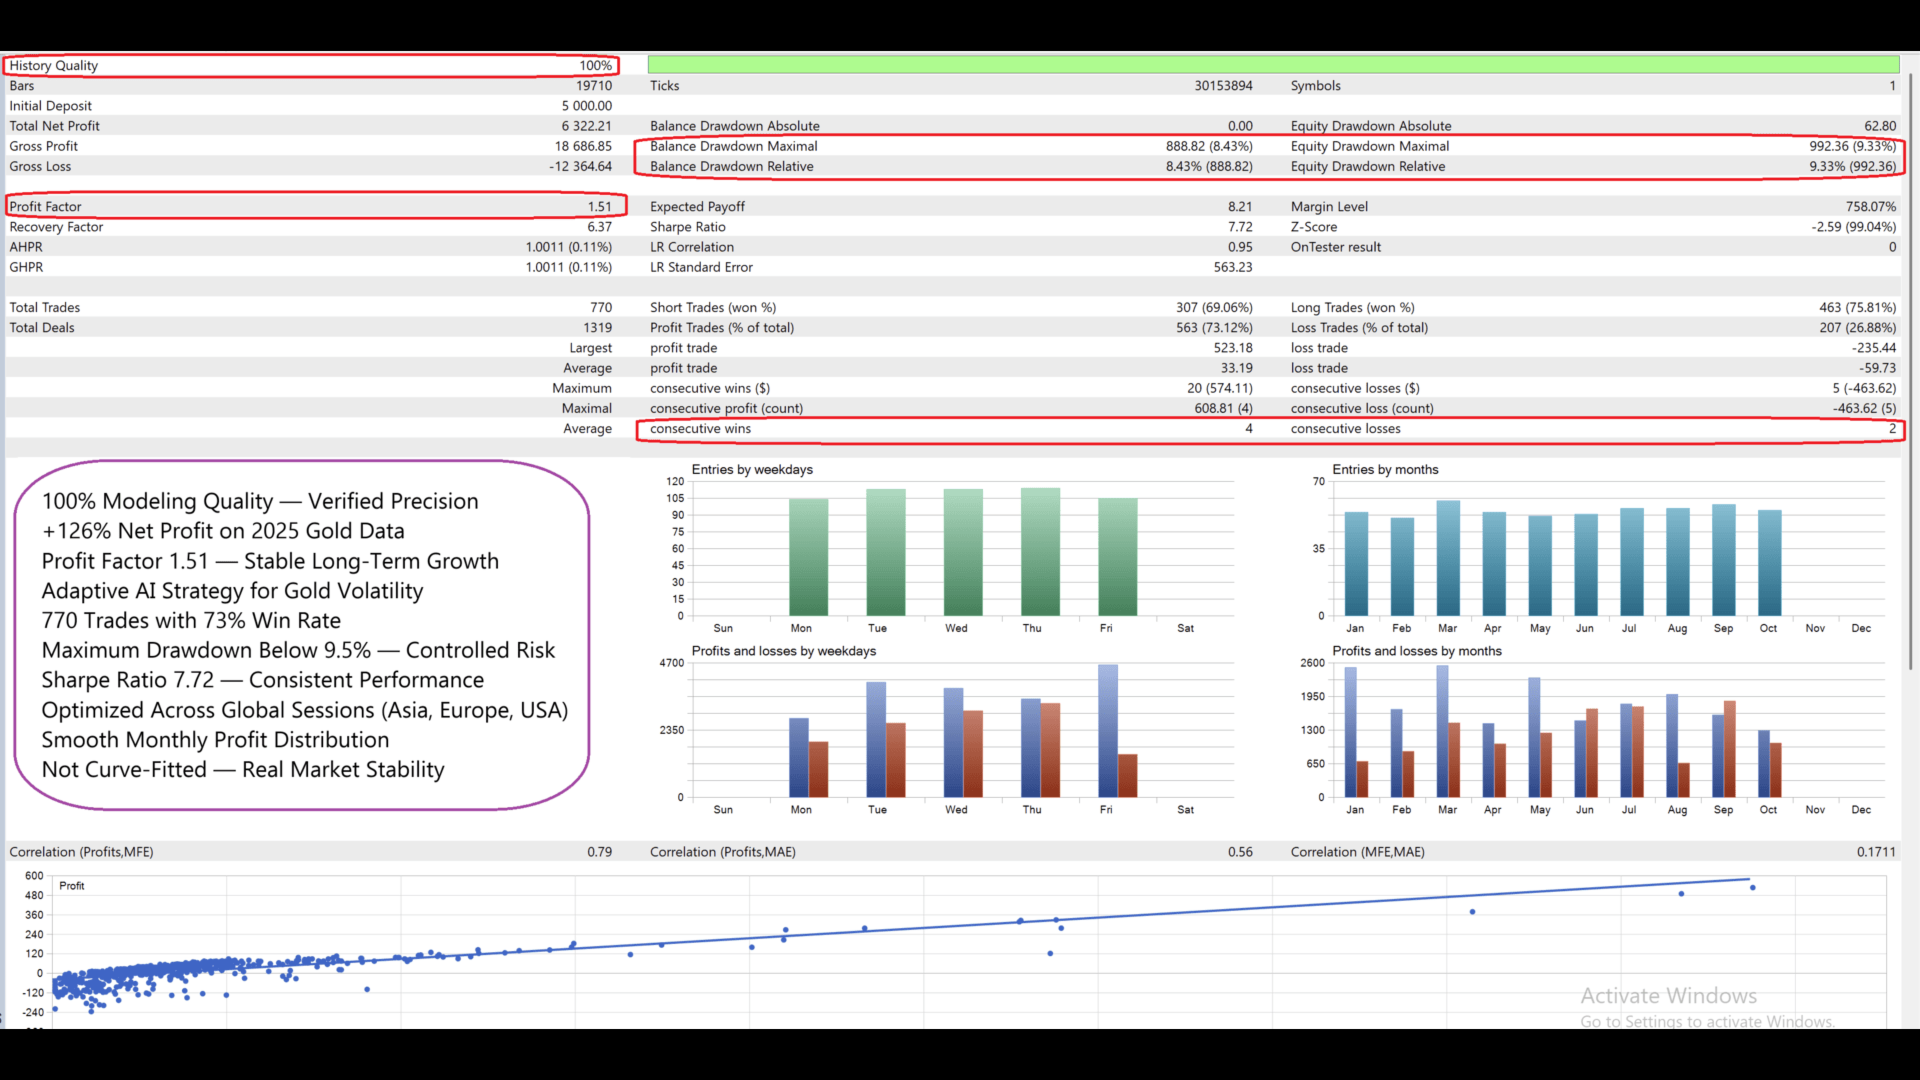The image size is (1920, 1080).
Task: Click the Equity Drawdown Relative value
Action: point(1851,167)
